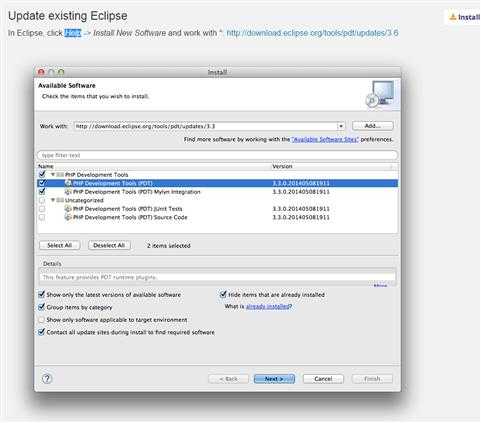
Task: Check the PDT Unit Tests checkbox
Action: (42, 209)
